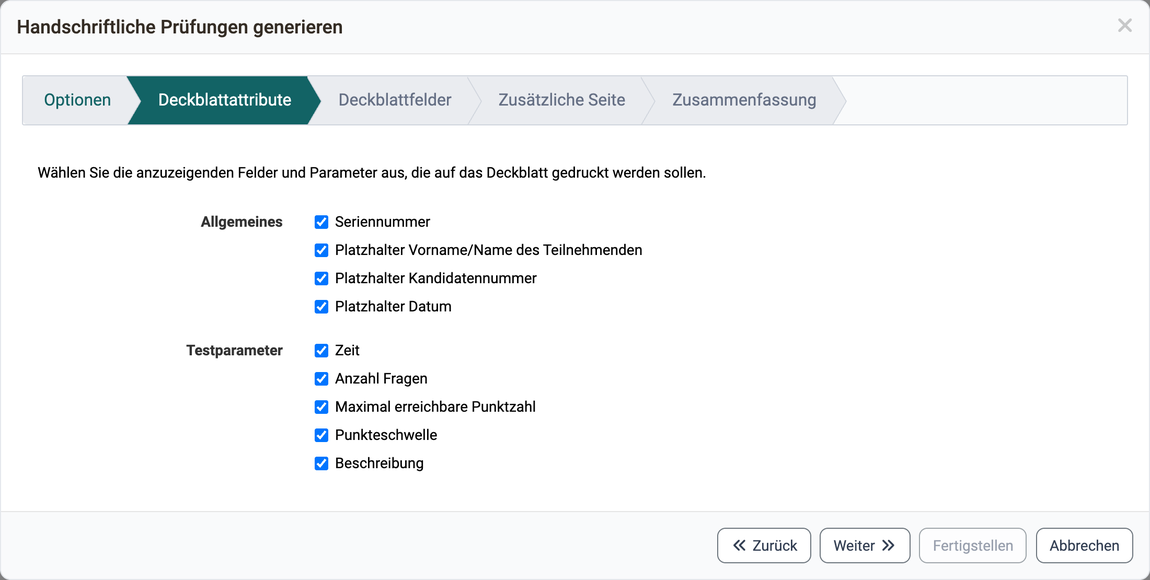Image resolution: width=1150 pixels, height=580 pixels.
Task: Toggle Maximal erreichbare Punktzahl checkbox
Action: click(321, 407)
